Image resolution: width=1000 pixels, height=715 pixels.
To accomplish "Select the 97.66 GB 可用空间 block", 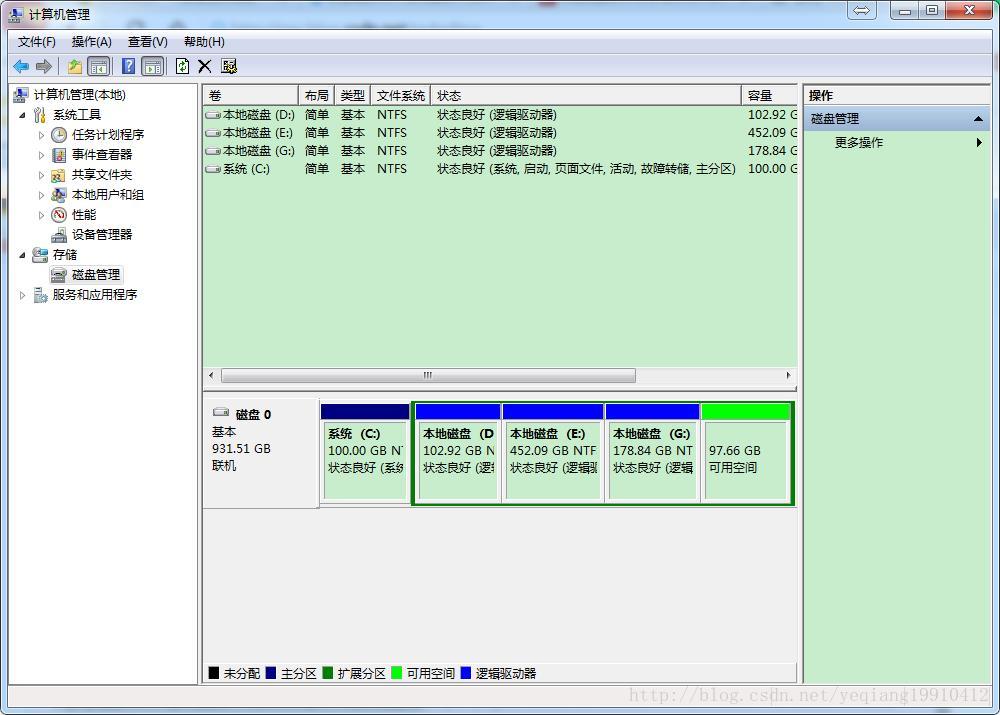I will pyautogui.click(x=746, y=453).
